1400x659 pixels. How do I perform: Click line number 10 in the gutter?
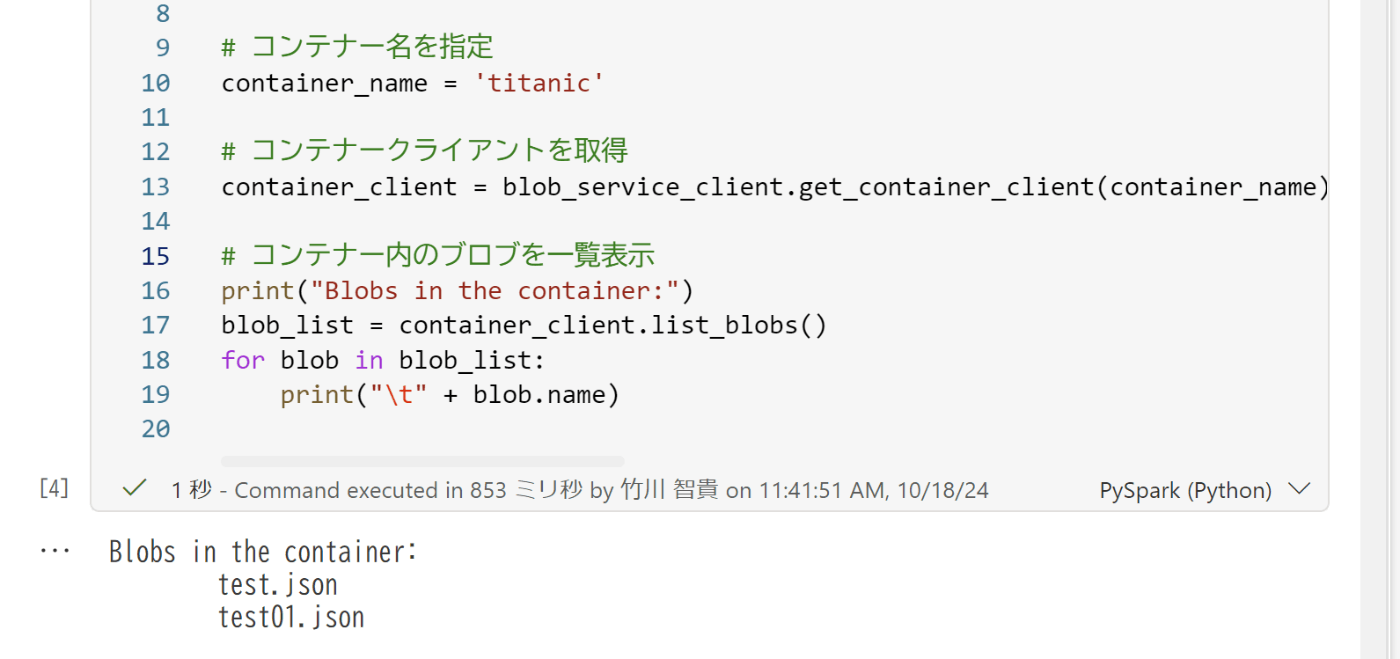pyautogui.click(x=155, y=83)
